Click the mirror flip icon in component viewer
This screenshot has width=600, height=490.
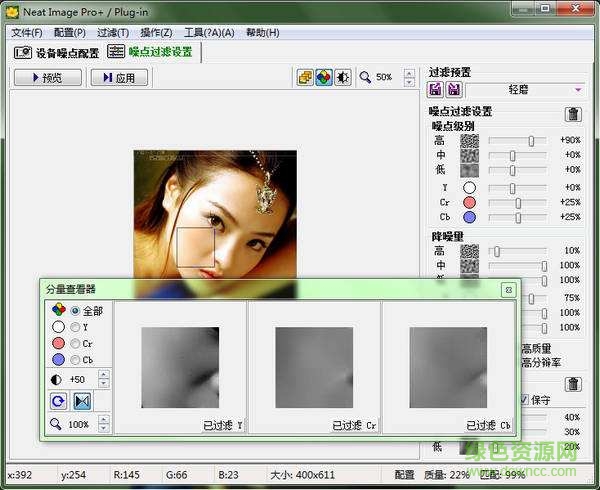tap(82, 401)
